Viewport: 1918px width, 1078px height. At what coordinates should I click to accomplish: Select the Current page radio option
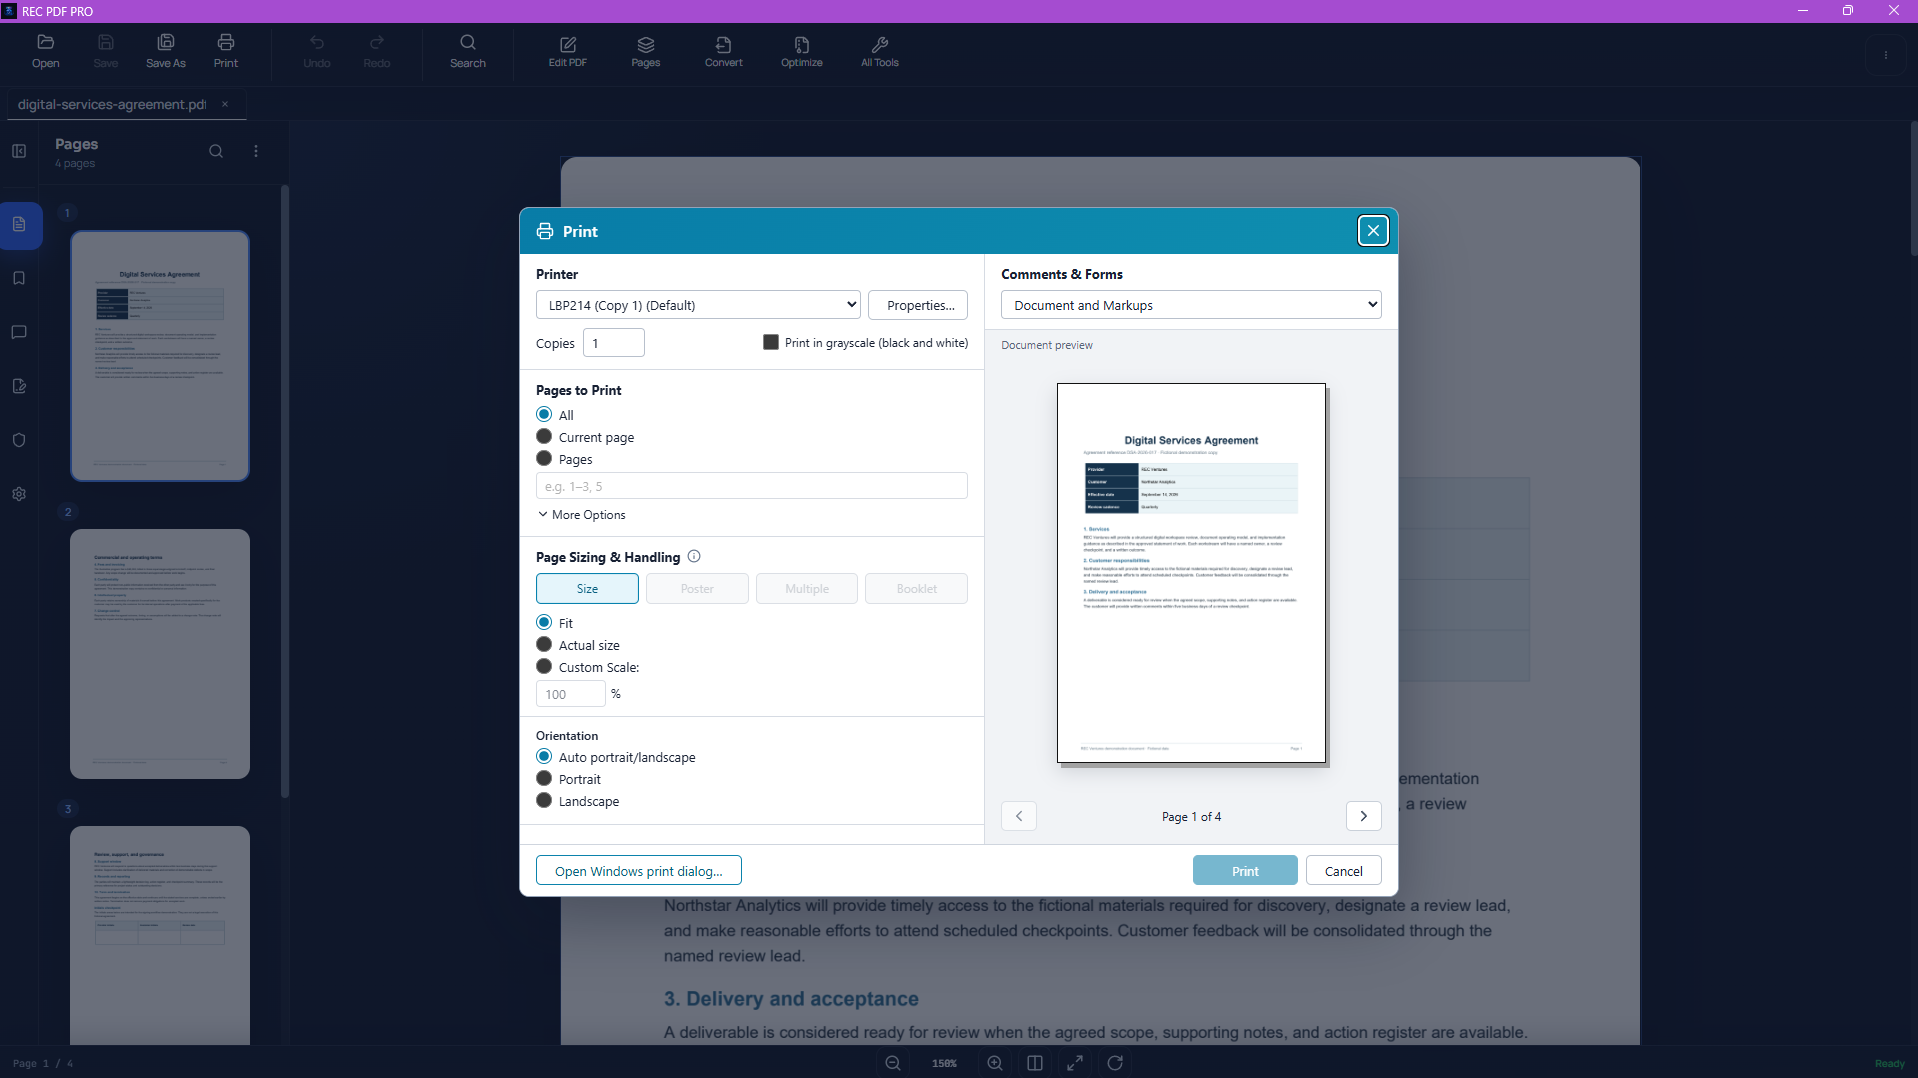point(544,437)
